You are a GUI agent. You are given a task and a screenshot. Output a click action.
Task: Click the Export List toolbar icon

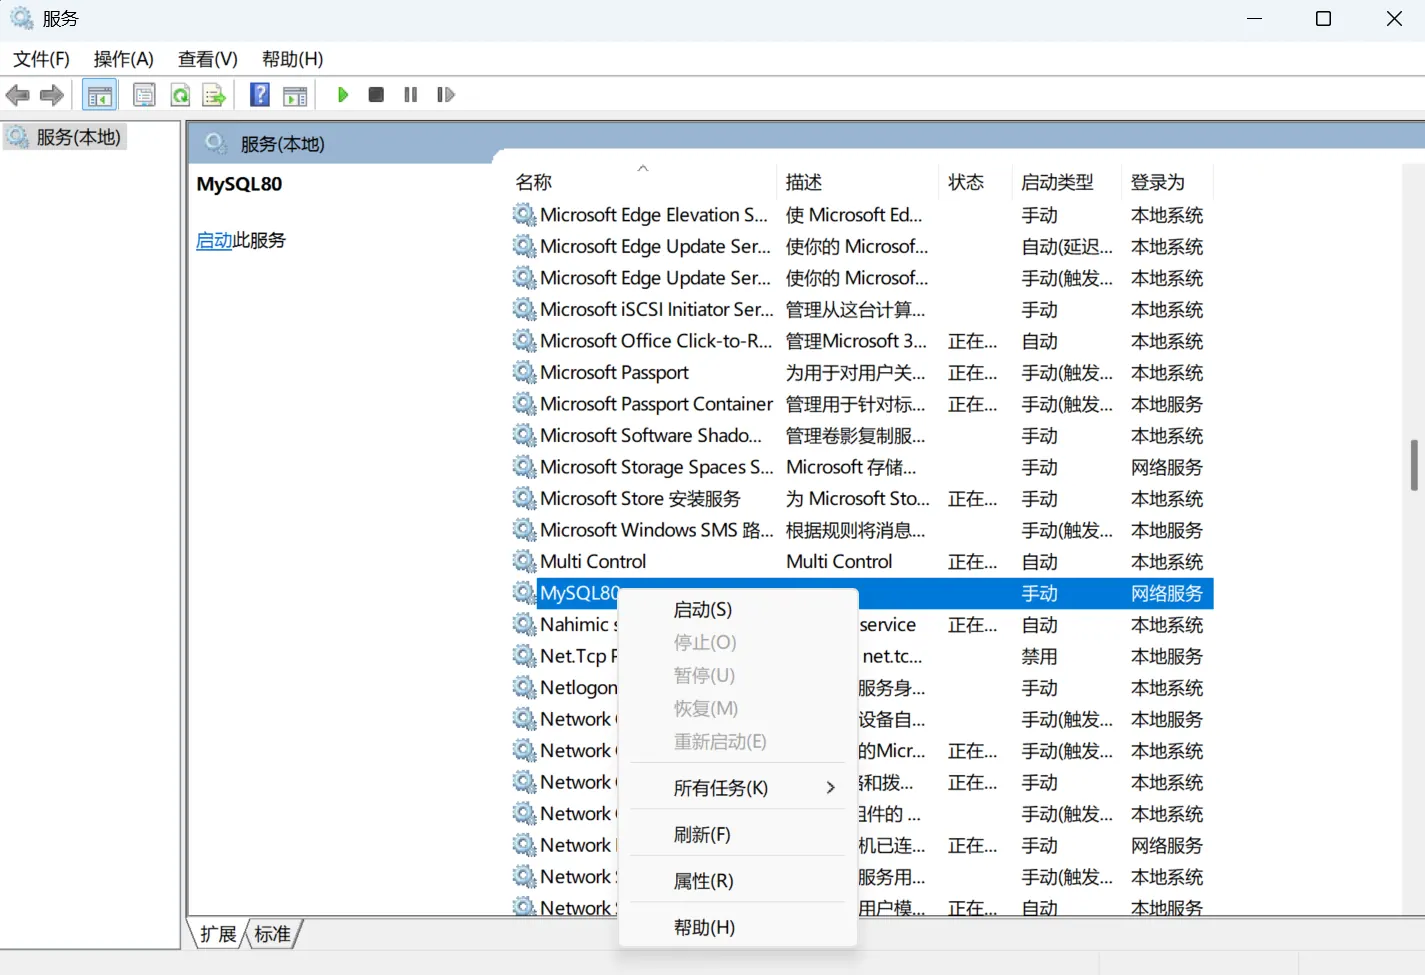coord(214,95)
